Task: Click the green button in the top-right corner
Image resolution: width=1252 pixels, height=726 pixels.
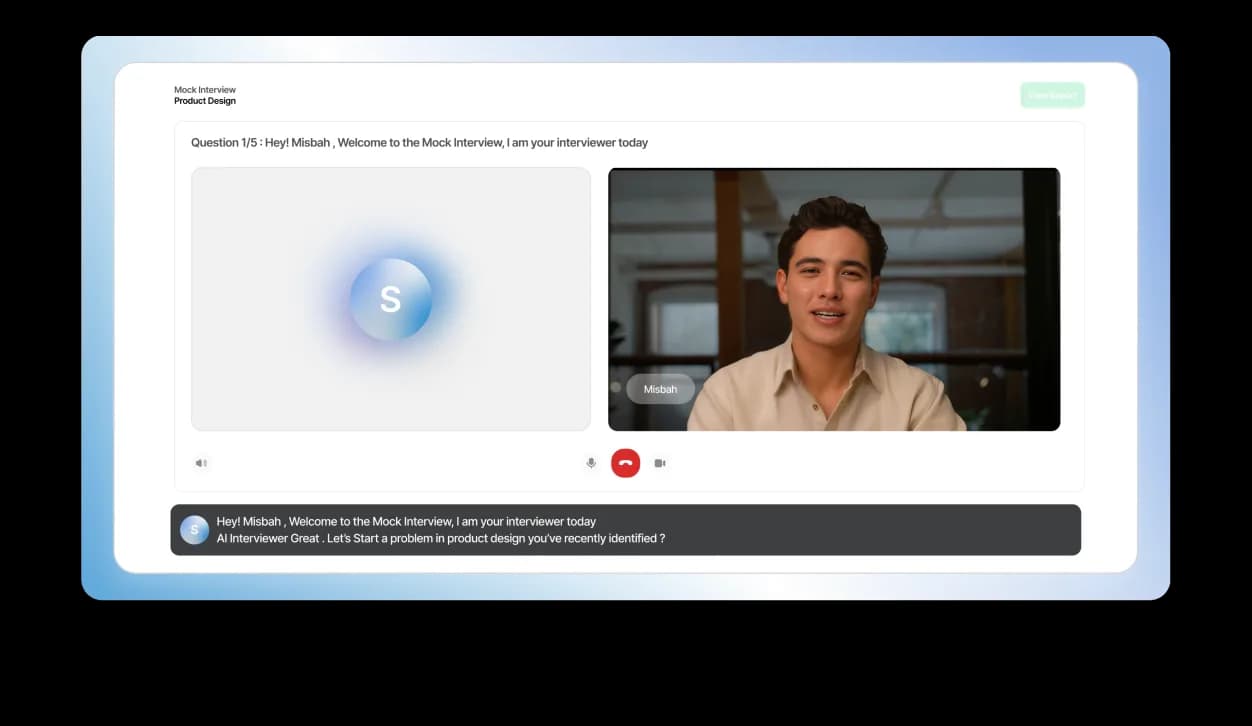Action: click(1052, 94)
